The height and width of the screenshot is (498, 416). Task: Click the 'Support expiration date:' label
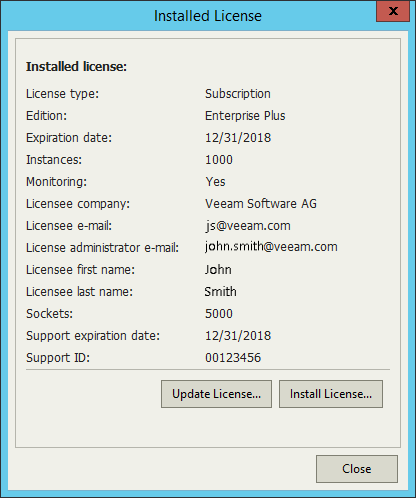[x=93, y=336]
